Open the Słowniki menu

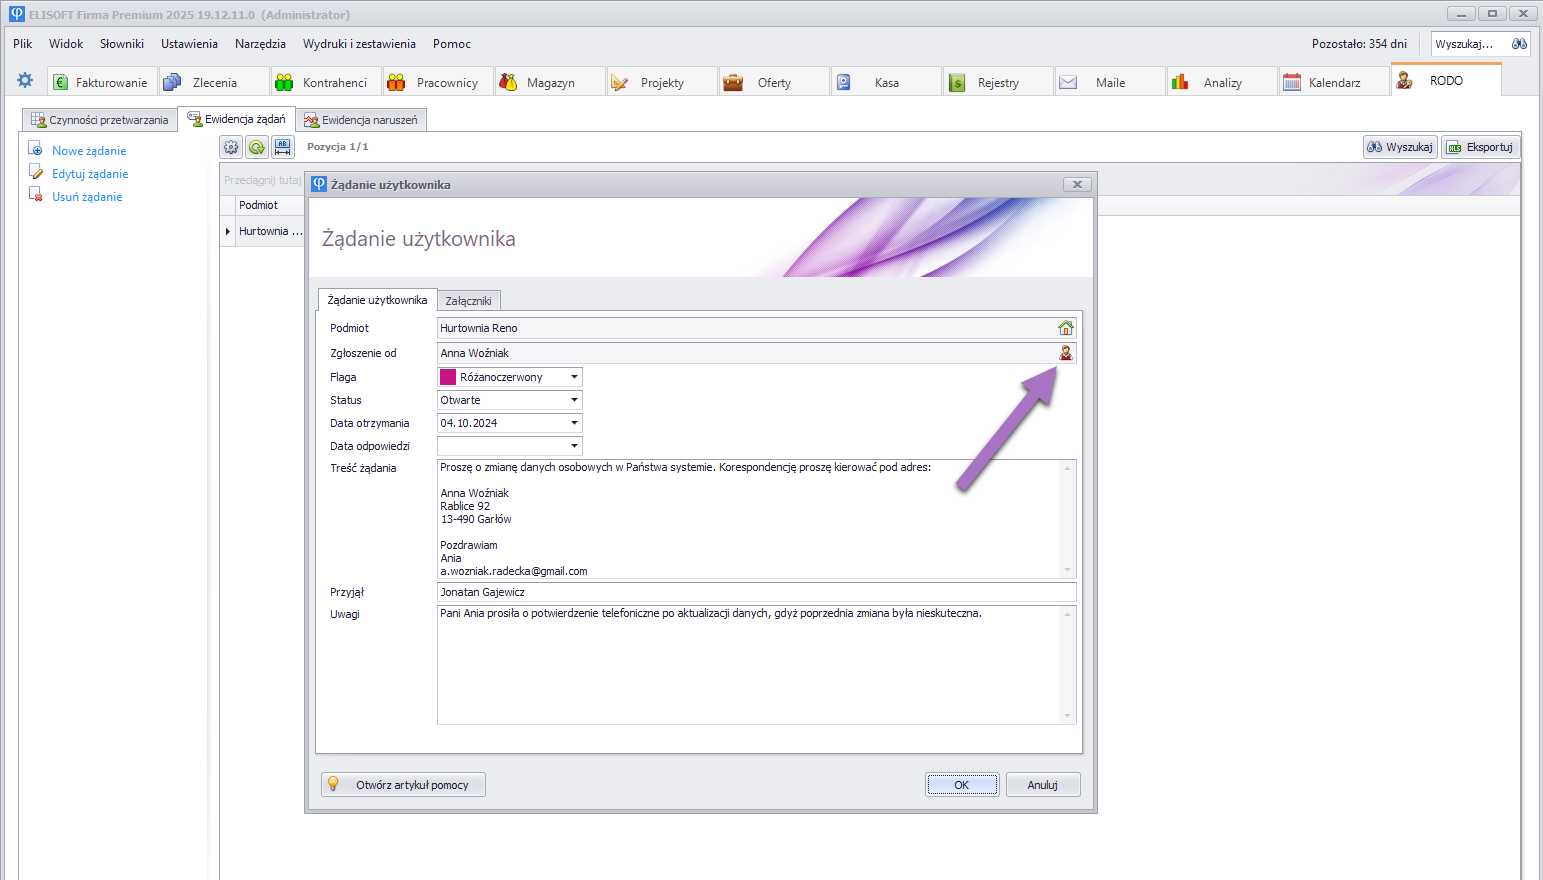pyautogui.click(x=122, y=44)
